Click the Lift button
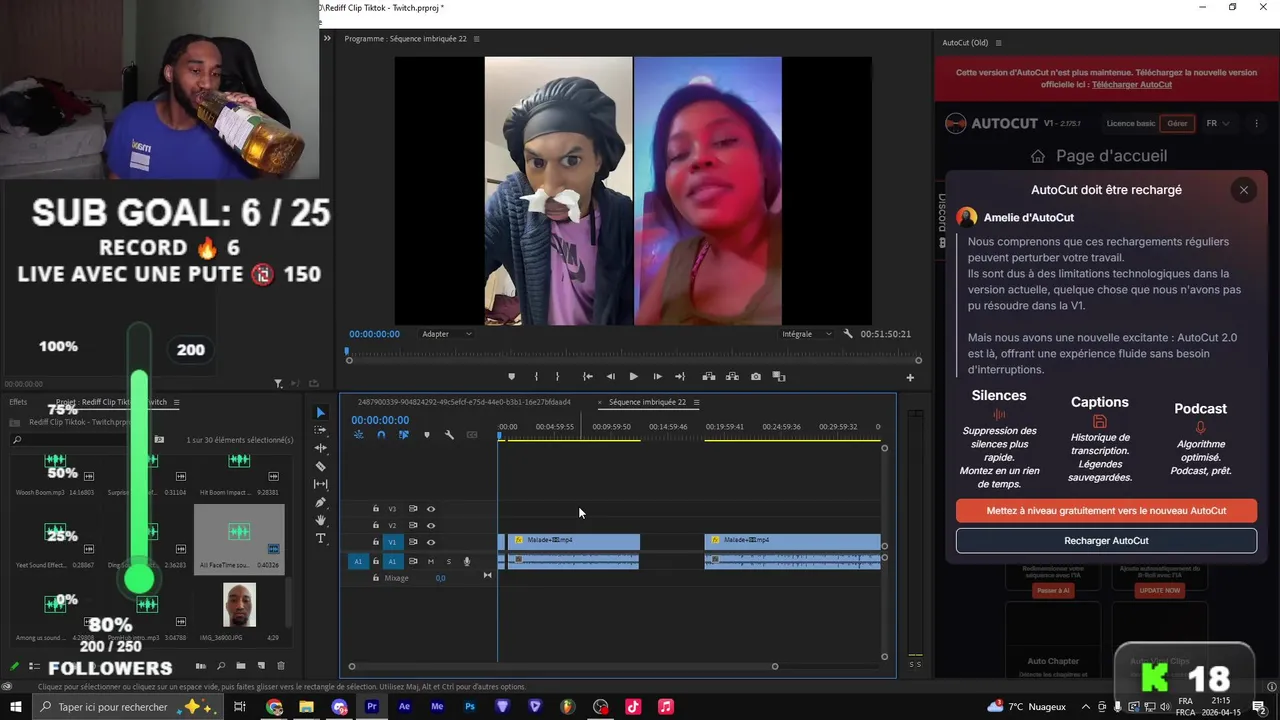 coord(709,377)
